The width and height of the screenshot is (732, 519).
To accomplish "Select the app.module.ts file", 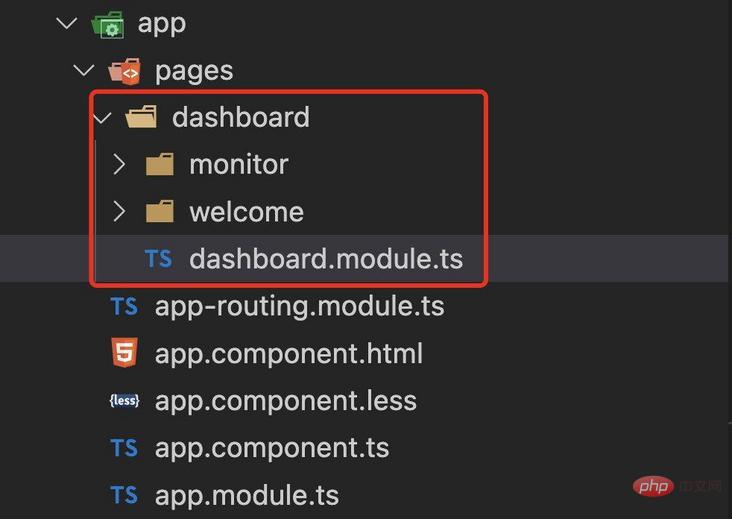I will coord(246,495).
